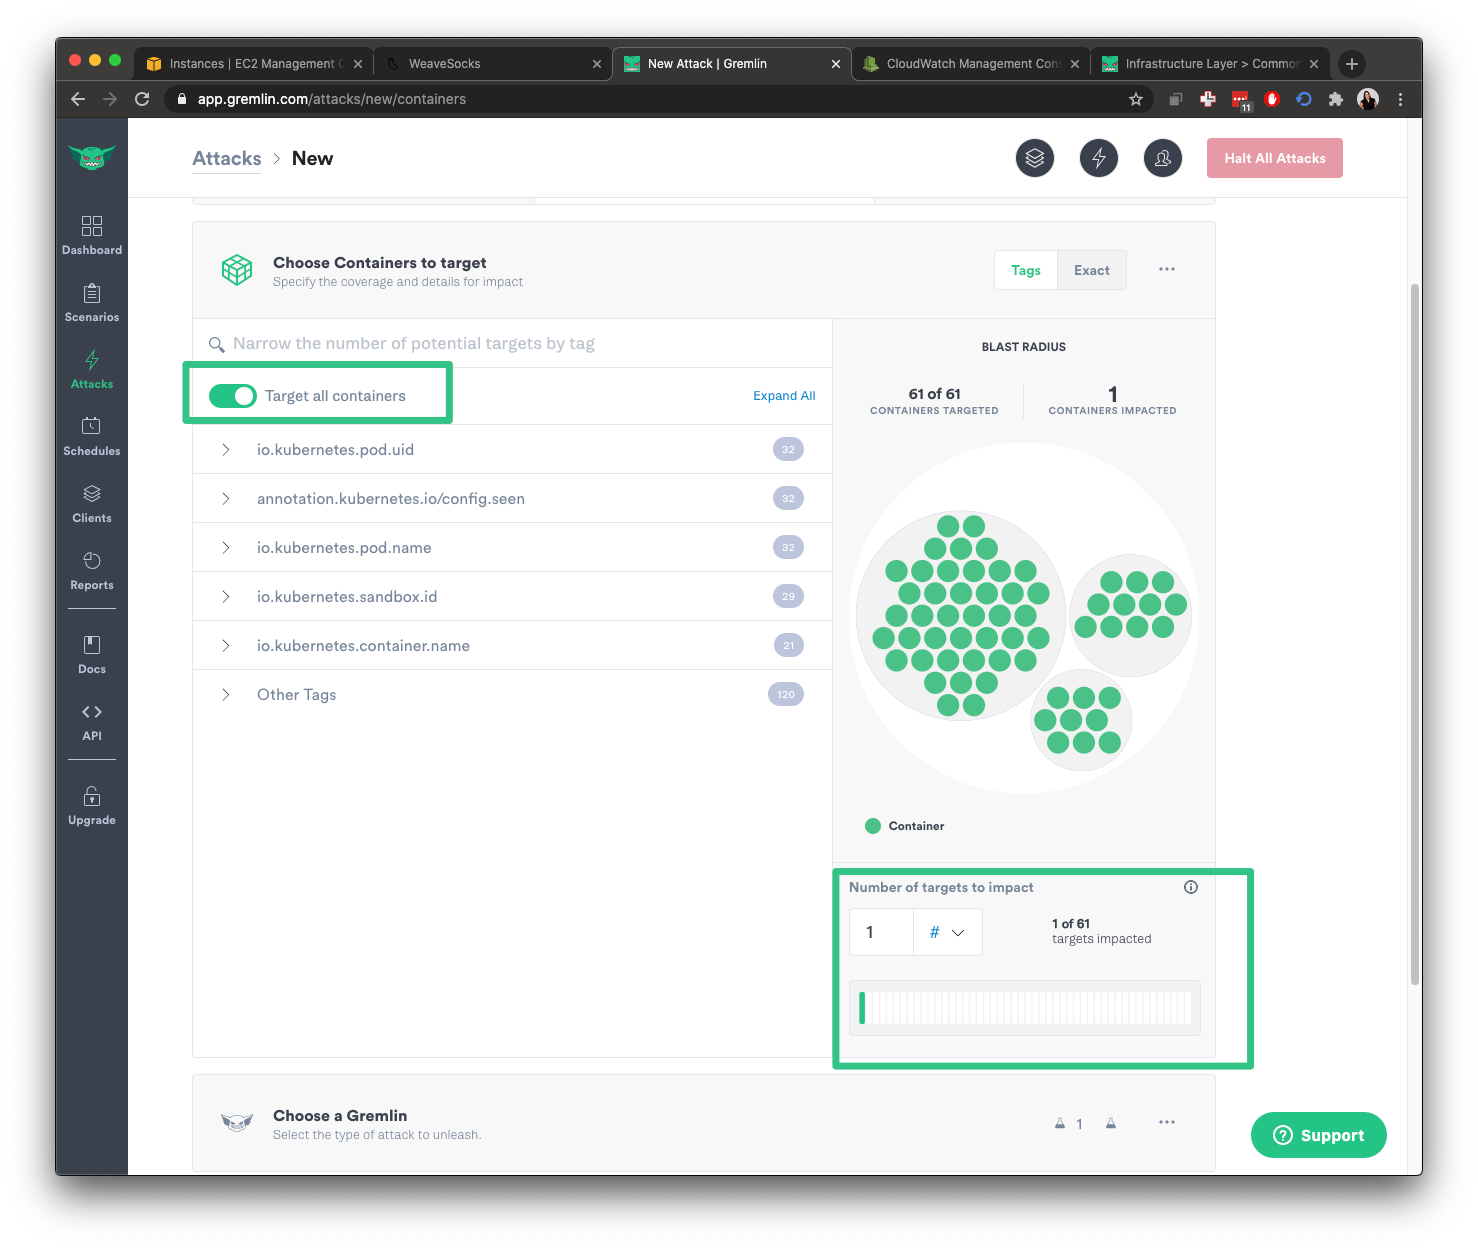Click the page vertical scrollbar
1478x1249 pixels.
[x=1415, y=635]
